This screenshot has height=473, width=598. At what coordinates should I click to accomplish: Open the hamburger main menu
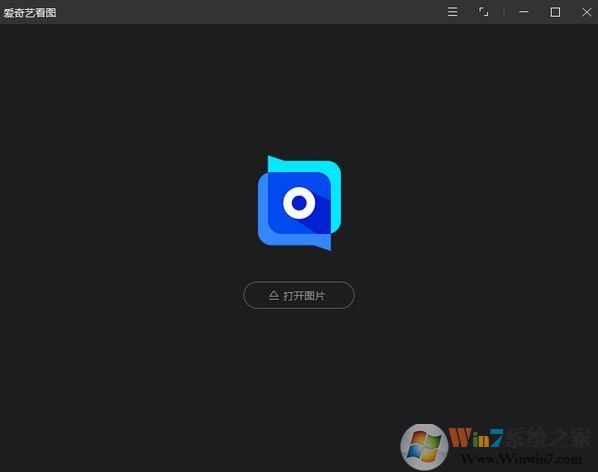[x=452, y=12]
